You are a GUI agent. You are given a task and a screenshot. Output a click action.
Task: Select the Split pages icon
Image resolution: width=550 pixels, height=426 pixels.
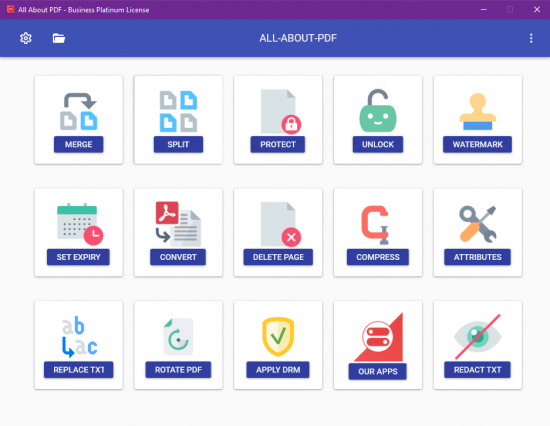pyautogui.click(x=178, y=111)
